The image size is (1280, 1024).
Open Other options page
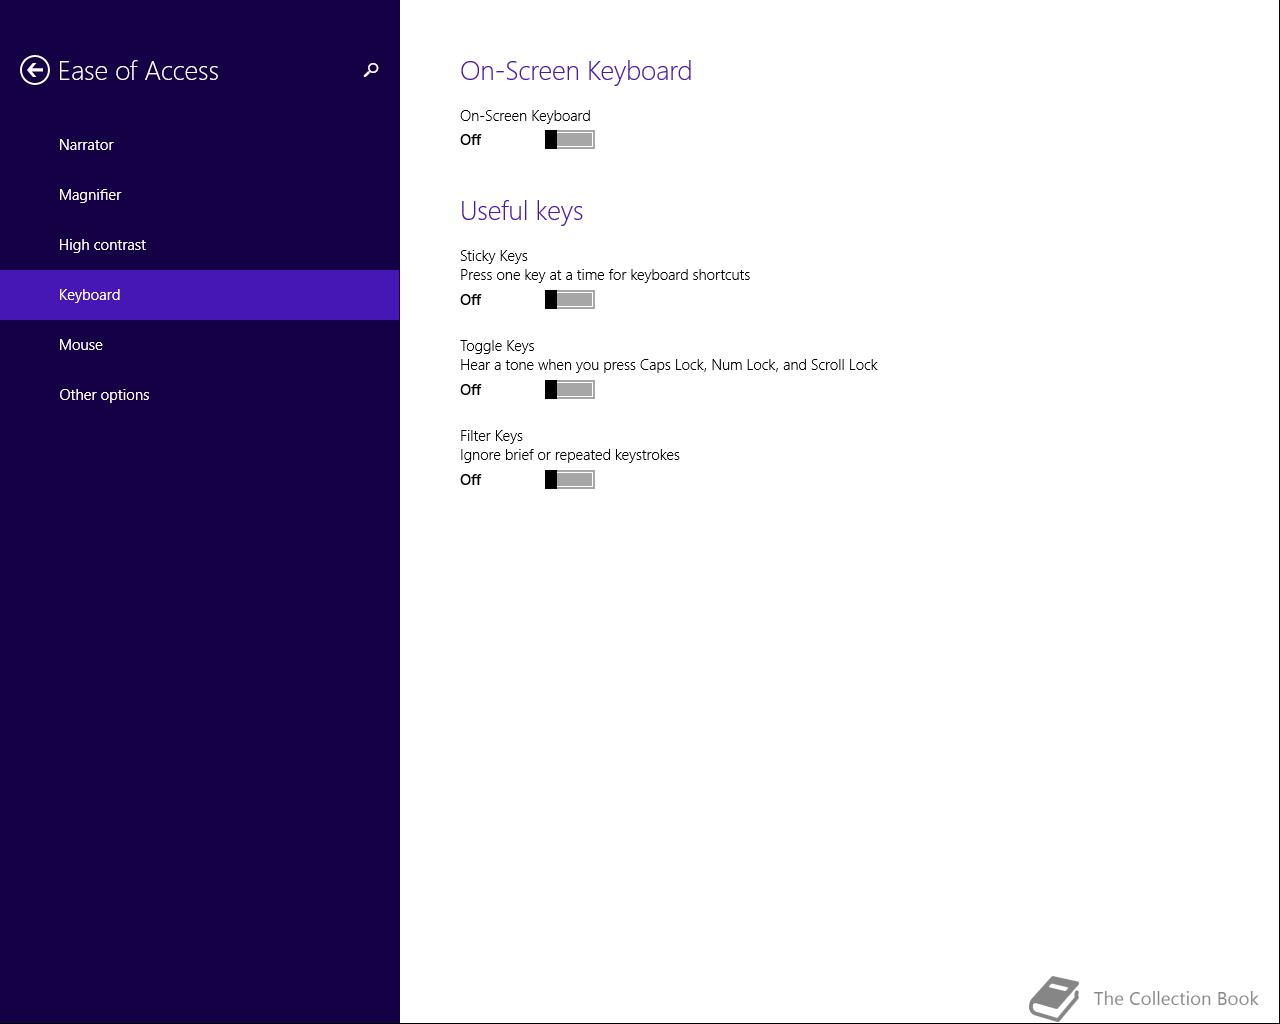[200, 395]
